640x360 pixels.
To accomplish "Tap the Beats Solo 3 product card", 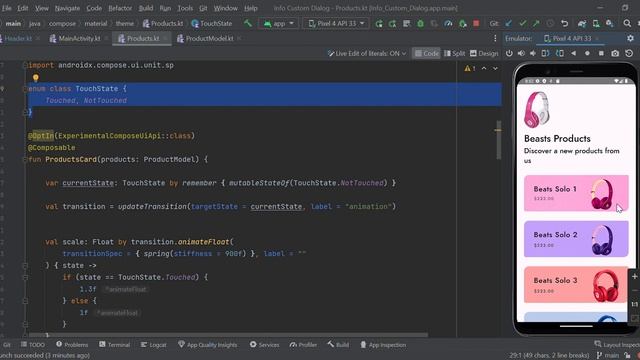I will pyautogui.click(x=576, y=284).
